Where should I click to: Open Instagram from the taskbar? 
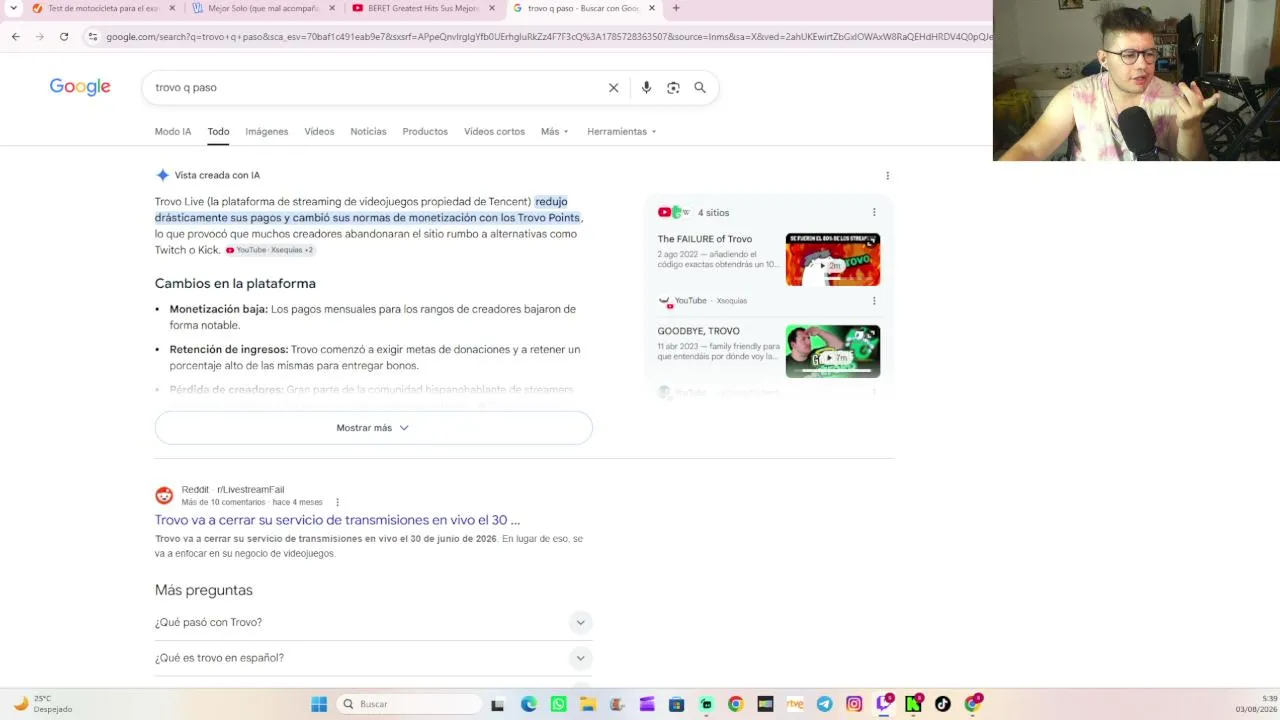[854, 704]
